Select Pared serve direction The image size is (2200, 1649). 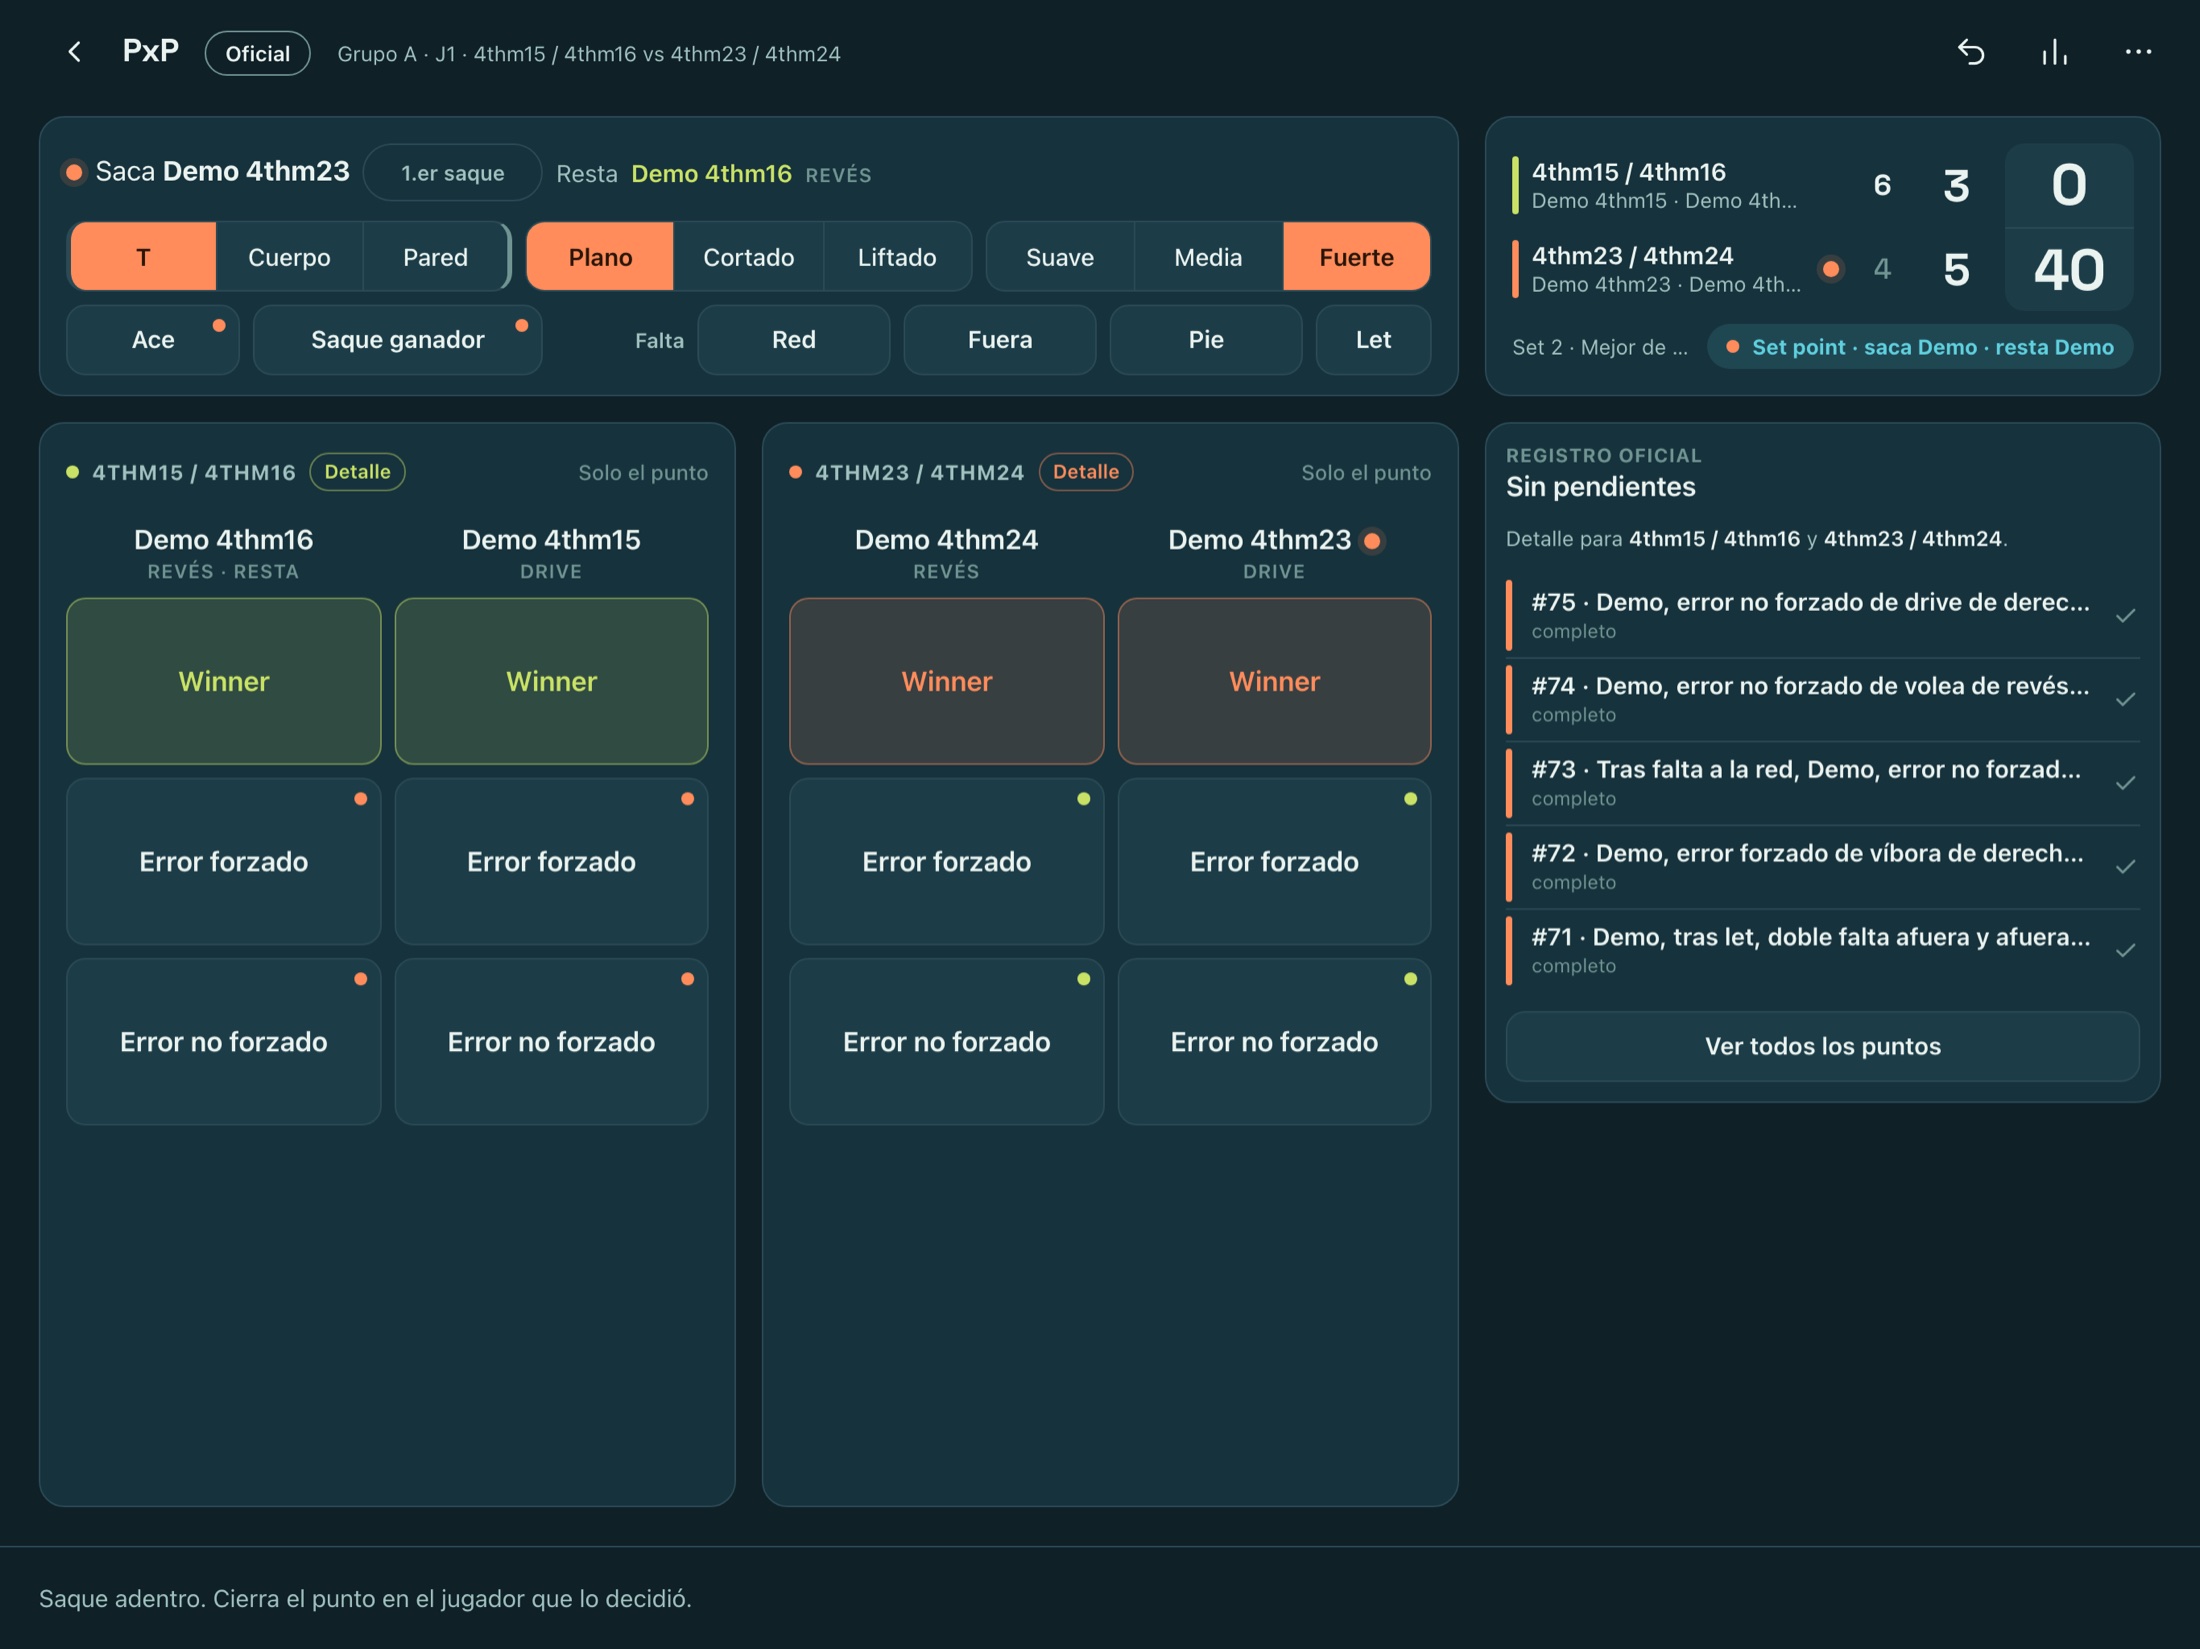click(435, 257)
